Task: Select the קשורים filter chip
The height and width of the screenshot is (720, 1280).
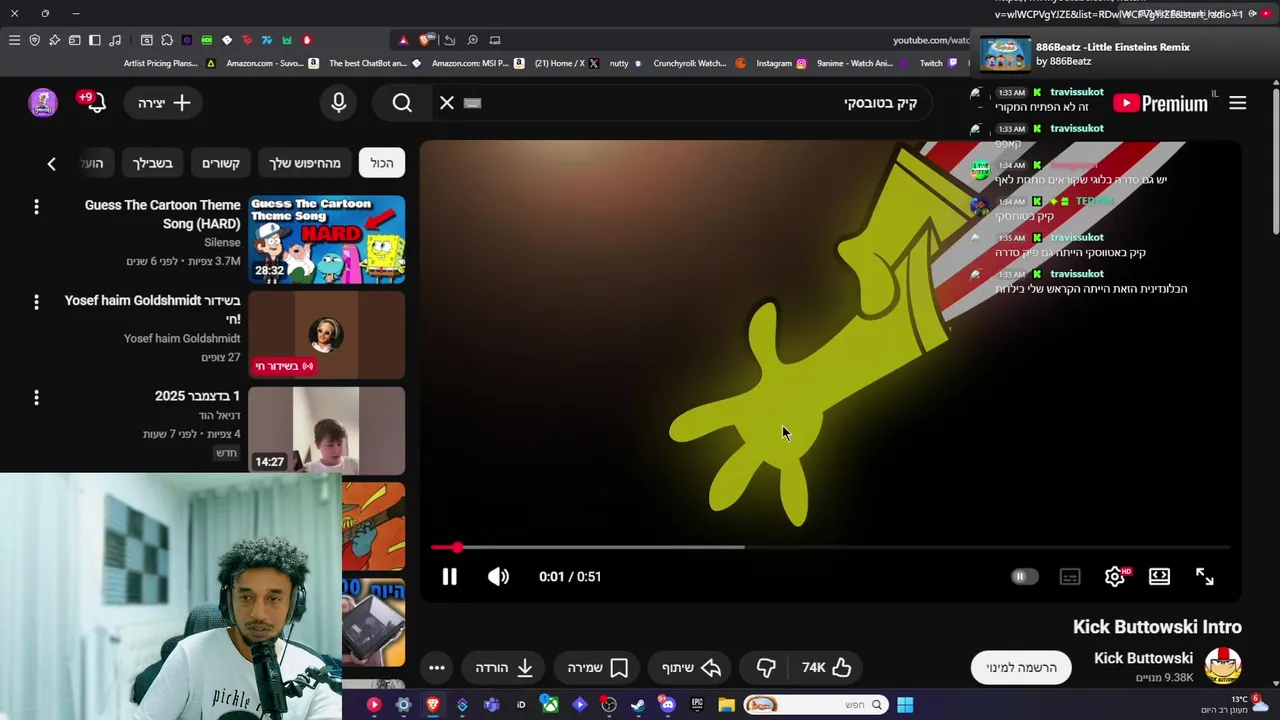Action: (x=221, y=163)
